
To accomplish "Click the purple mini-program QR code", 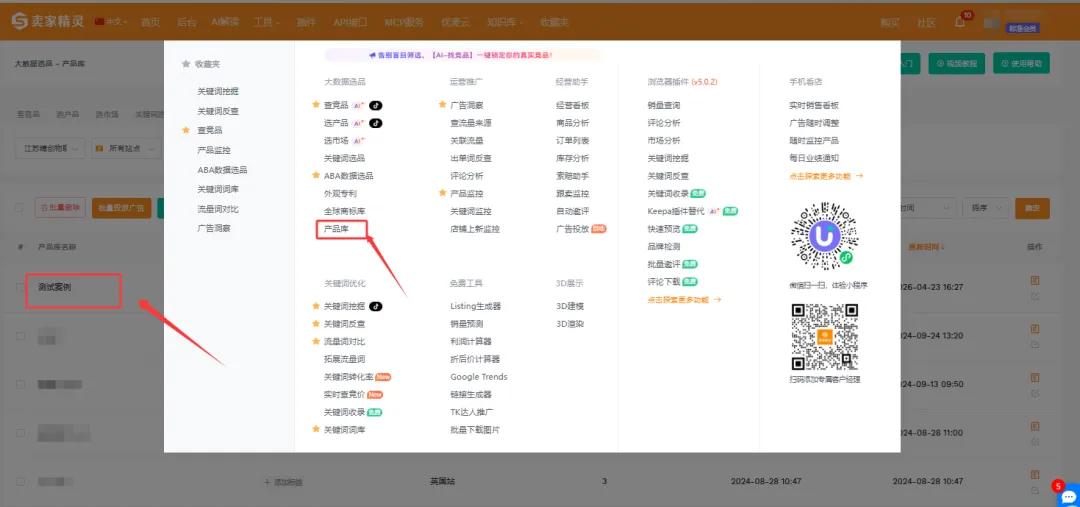I will [825, 235].
